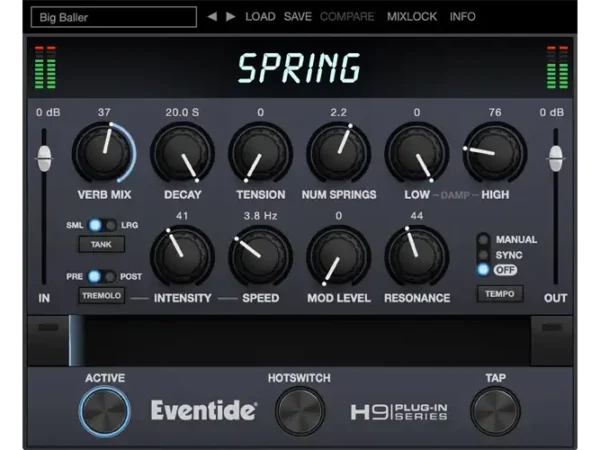The width and height of the screenshot is (600, 450).
Task: Click the RESONANCE knob
Action: (x=417, y=256)
